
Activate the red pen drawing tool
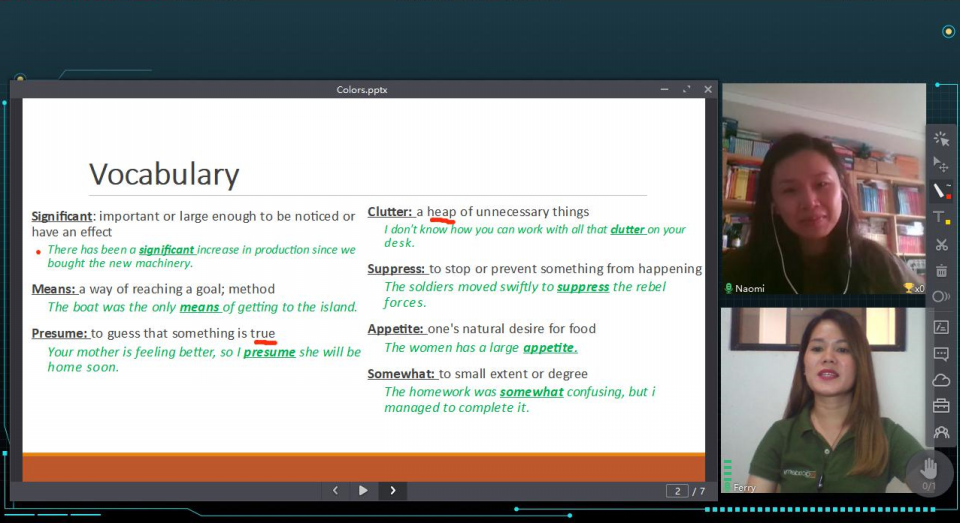coord(941,191)
